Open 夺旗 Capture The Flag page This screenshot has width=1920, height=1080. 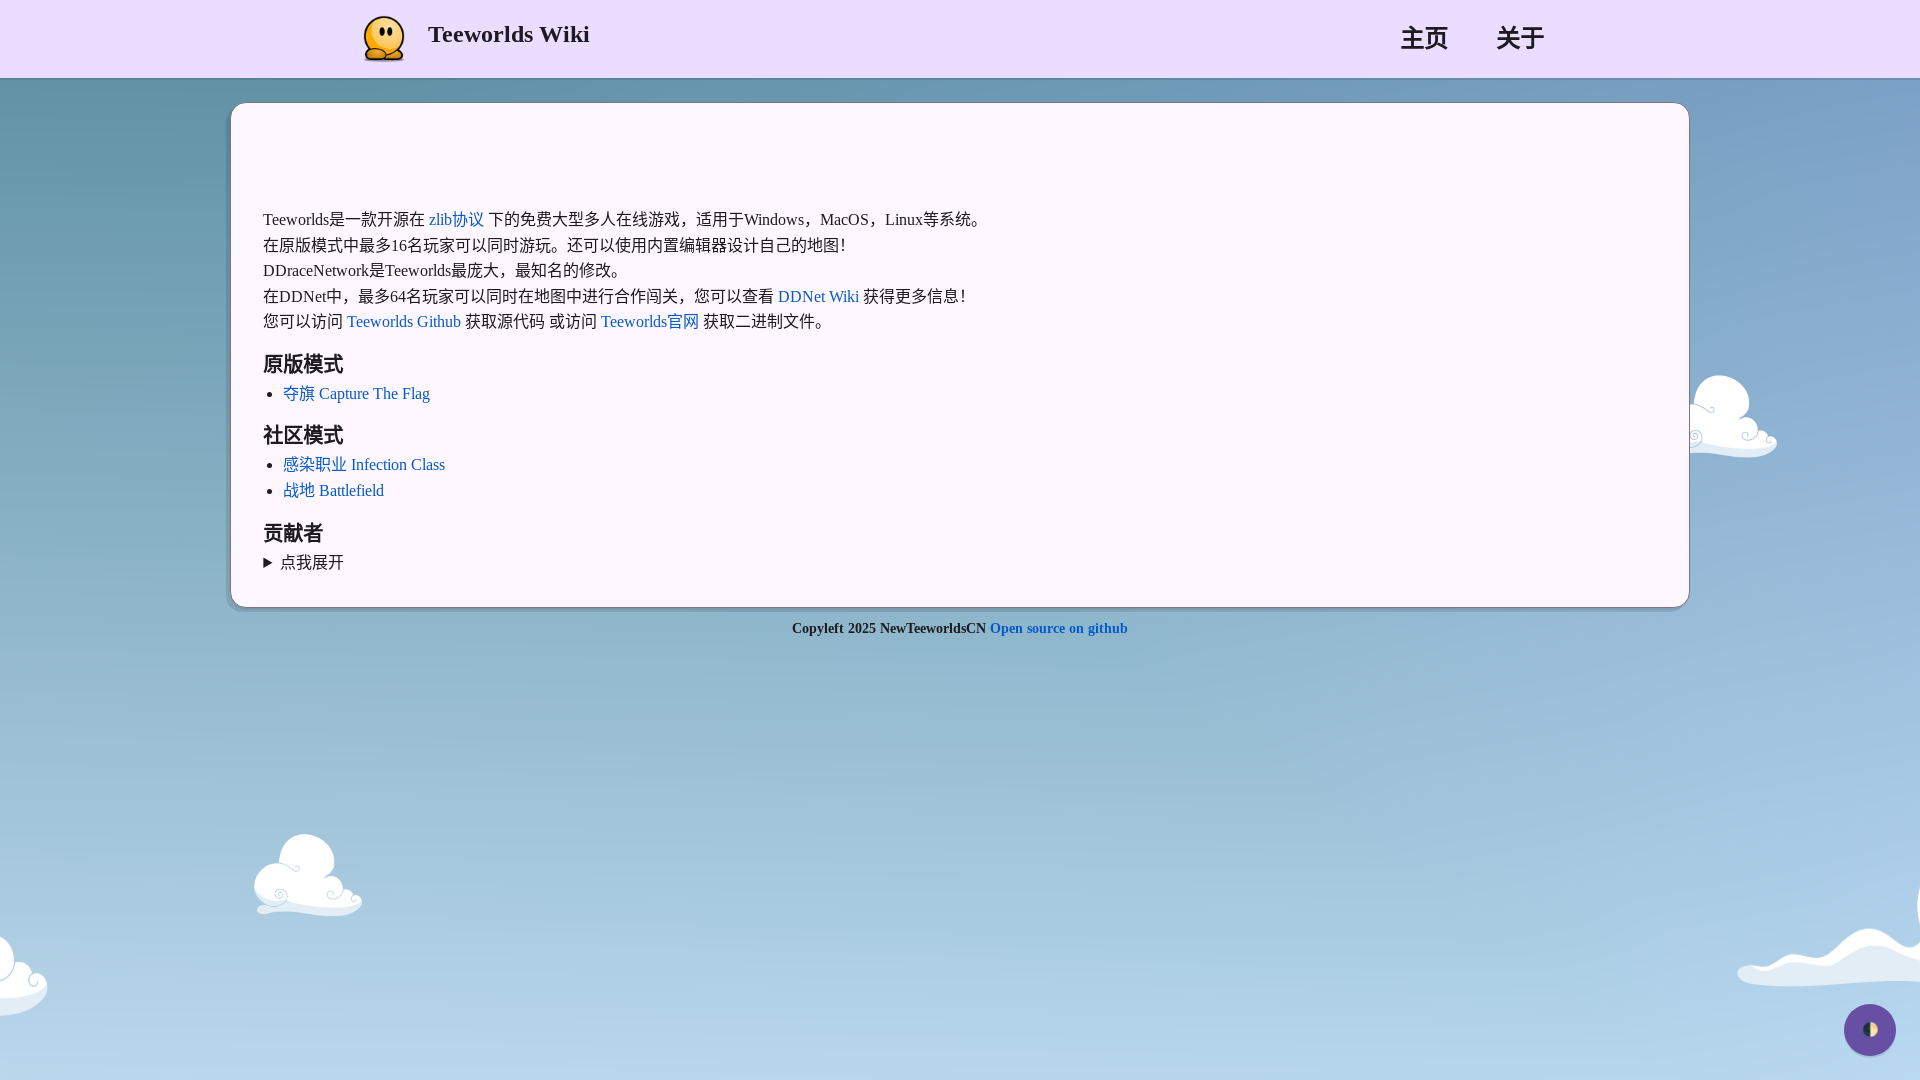(356, 394)
